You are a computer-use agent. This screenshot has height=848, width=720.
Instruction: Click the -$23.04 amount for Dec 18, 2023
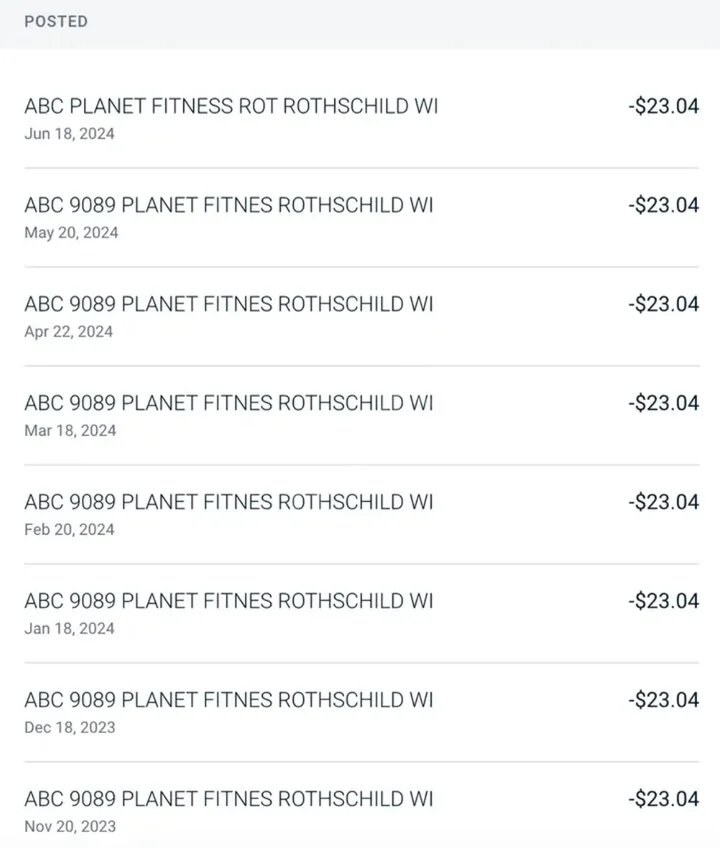click(x=663, y=701)
